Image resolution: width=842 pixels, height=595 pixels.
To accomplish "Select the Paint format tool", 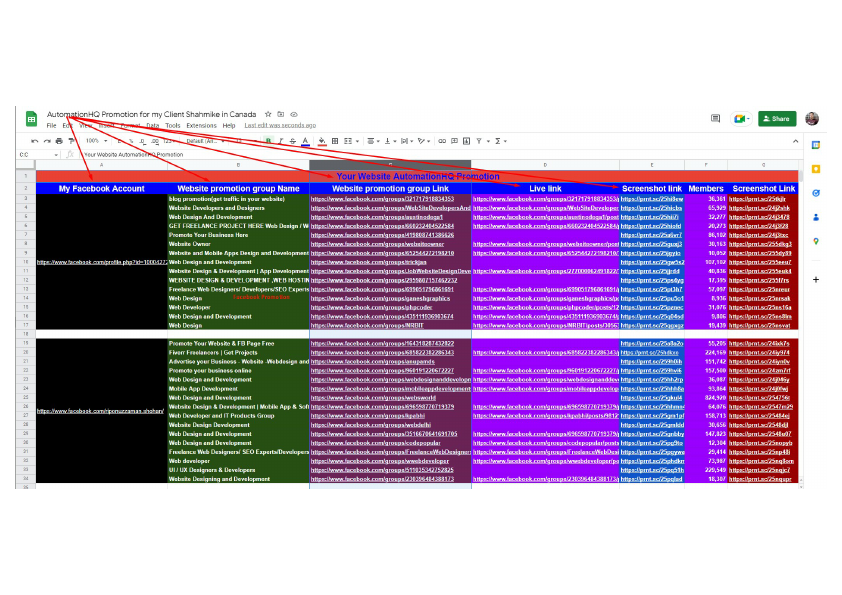I will pos(71,141).
